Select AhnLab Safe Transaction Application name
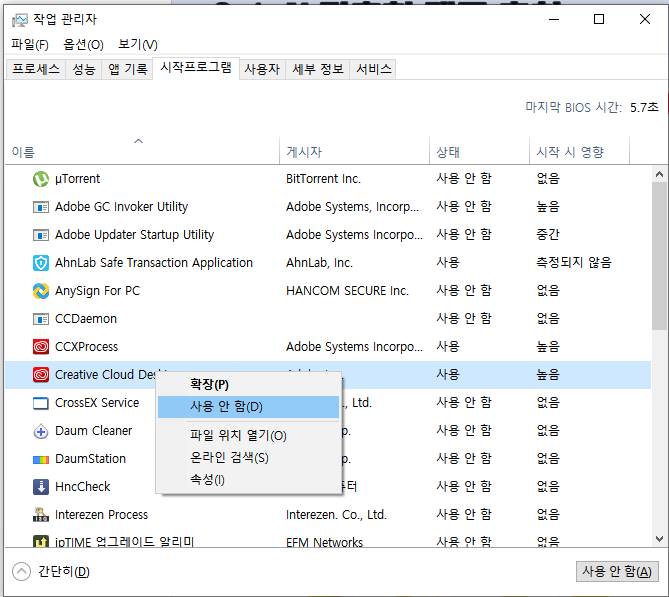 (x=154, y=263)
